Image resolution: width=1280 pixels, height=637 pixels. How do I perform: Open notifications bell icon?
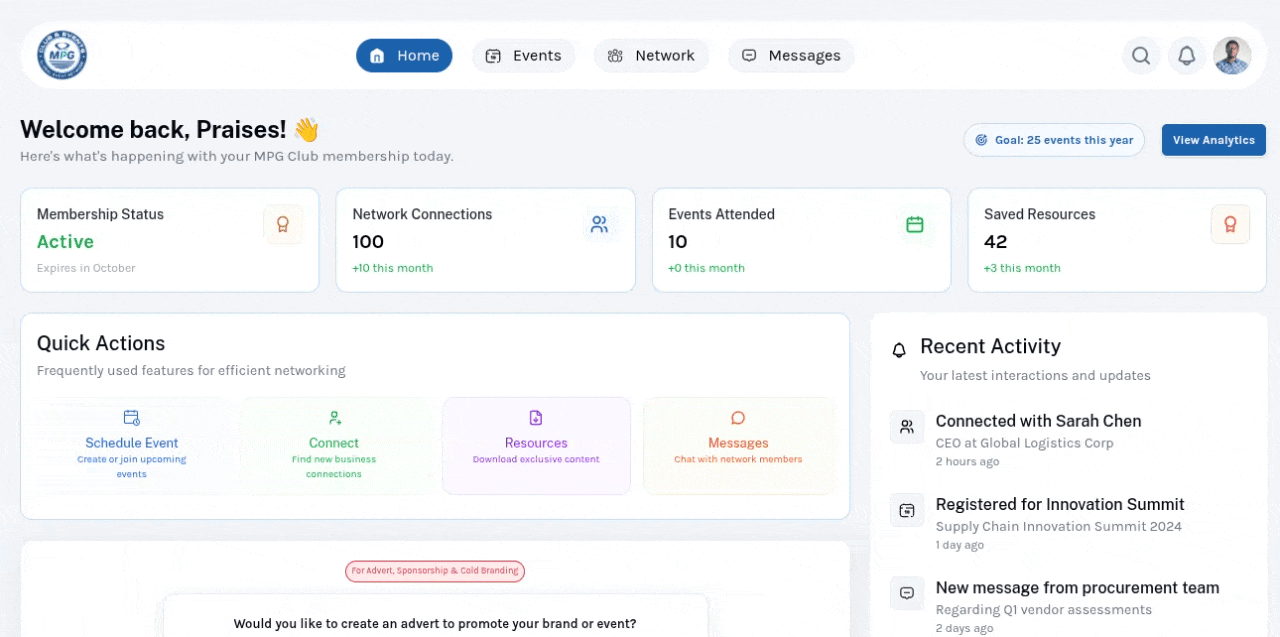[x=1187, y=56]
